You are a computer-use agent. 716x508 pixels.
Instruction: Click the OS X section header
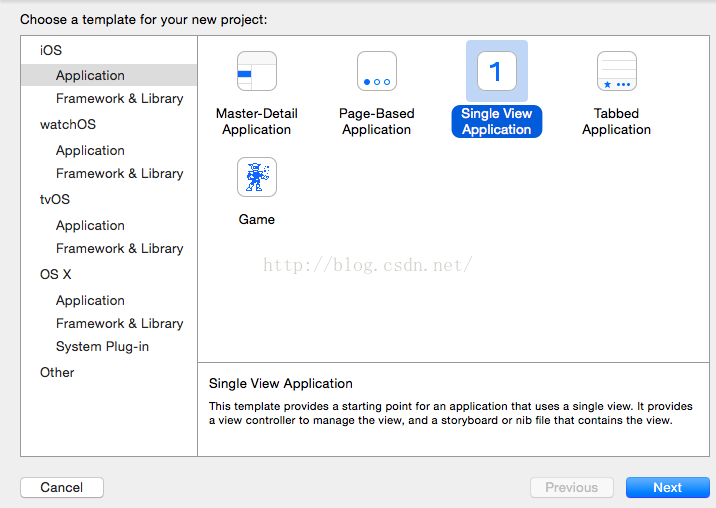tap(56, 274)
